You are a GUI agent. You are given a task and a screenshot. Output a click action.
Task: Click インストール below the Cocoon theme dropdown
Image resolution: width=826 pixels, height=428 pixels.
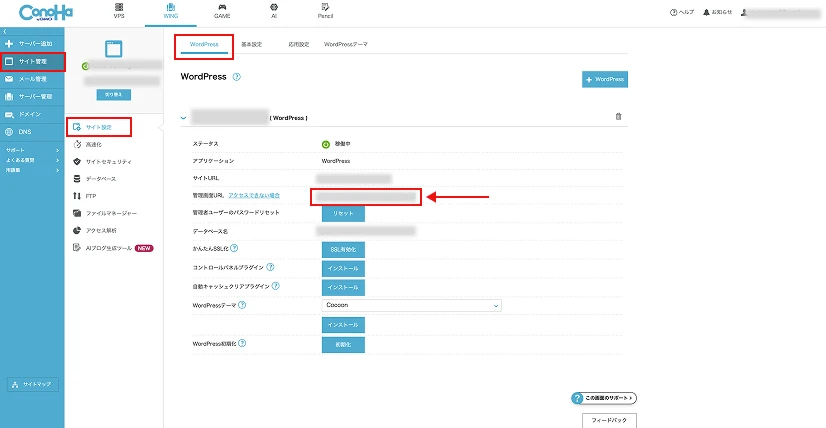point(343,325)
